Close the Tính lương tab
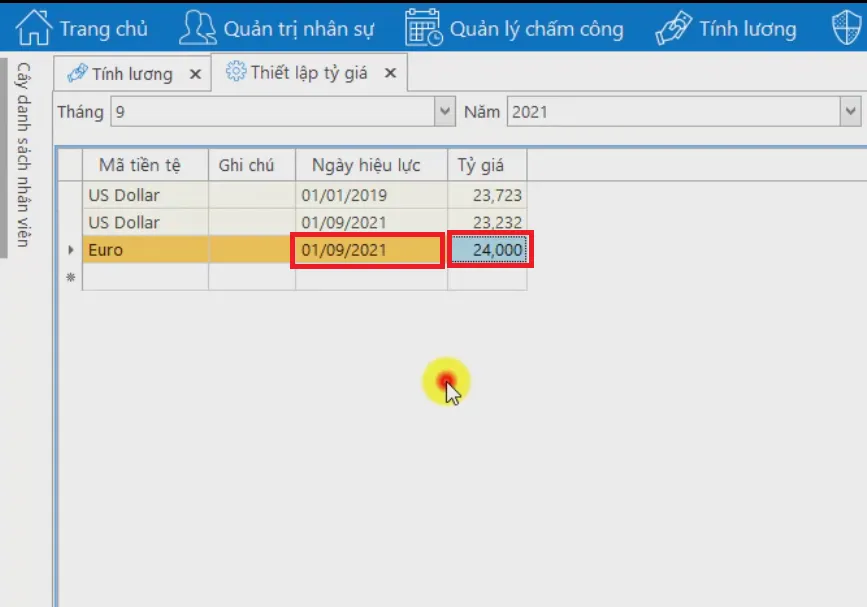867x607 pixels. (x=195, y=74)
